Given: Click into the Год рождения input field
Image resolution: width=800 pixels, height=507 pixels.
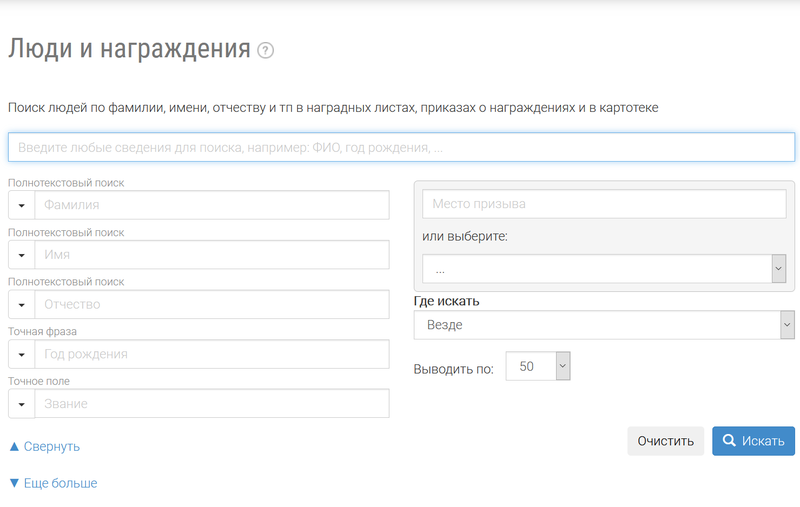Looking at the screenshot, I should [x=212, y=354].
